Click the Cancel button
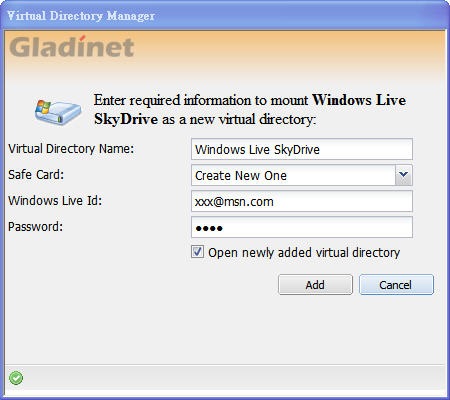 click(x=396, y=285)
